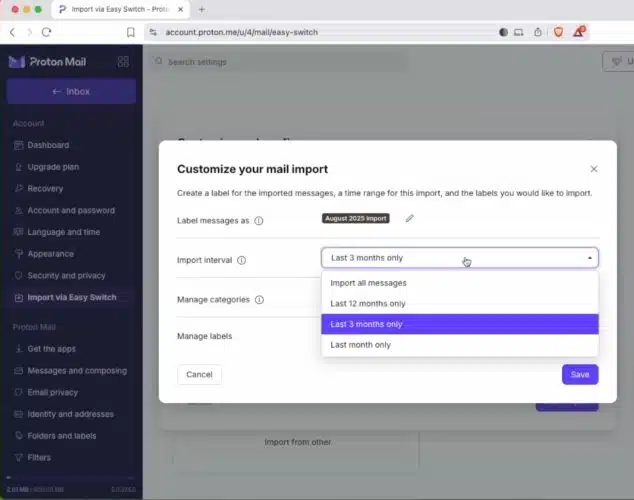Click info icon next to Label messages as
The height and width of the screenshot is (500, 634).
pos(259,221)
